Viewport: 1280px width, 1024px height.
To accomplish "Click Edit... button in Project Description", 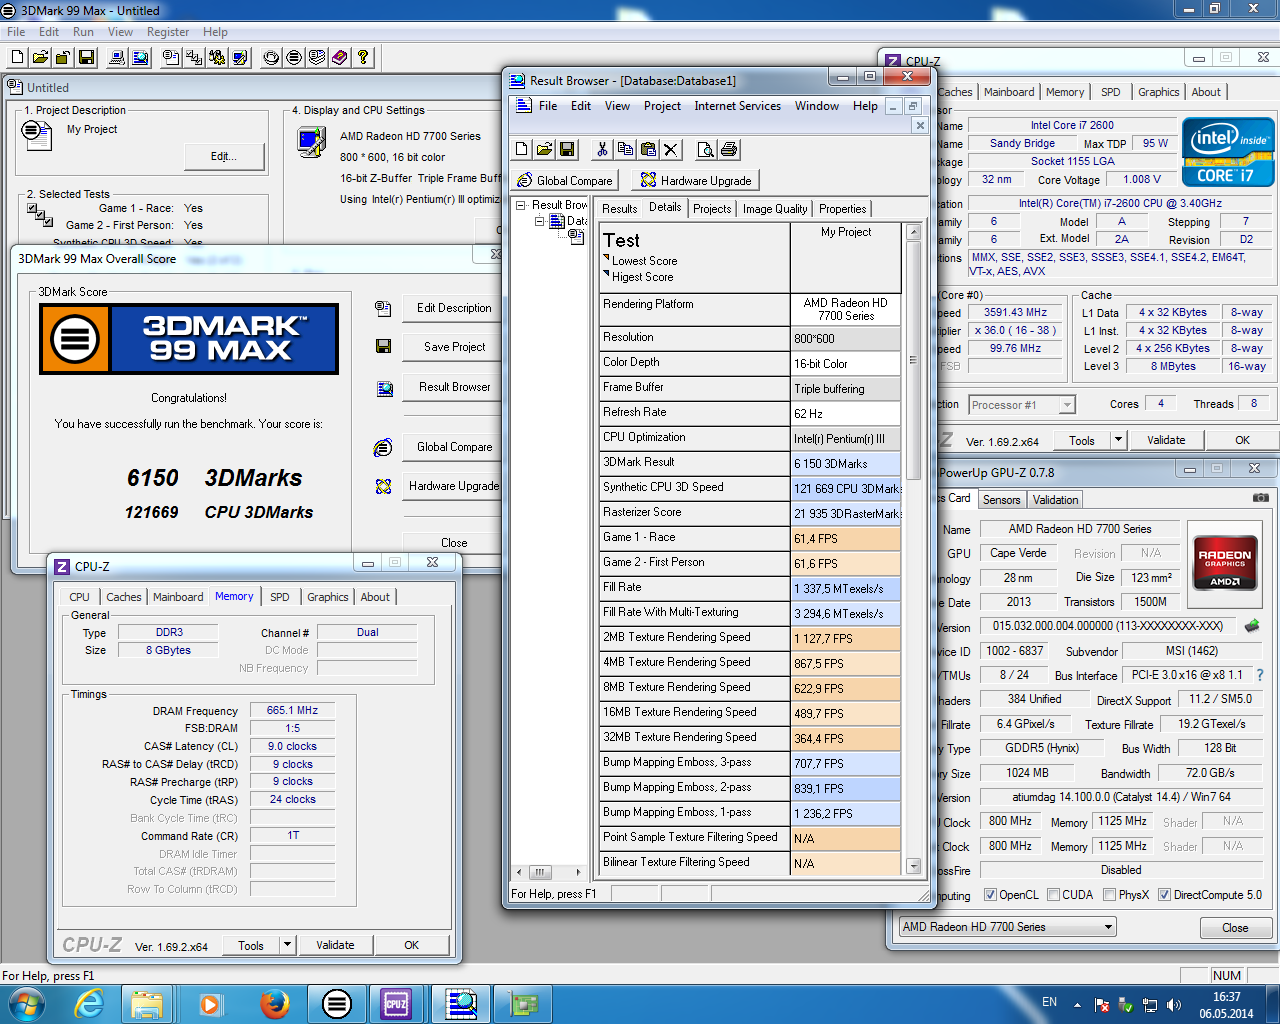I will 224,156.
